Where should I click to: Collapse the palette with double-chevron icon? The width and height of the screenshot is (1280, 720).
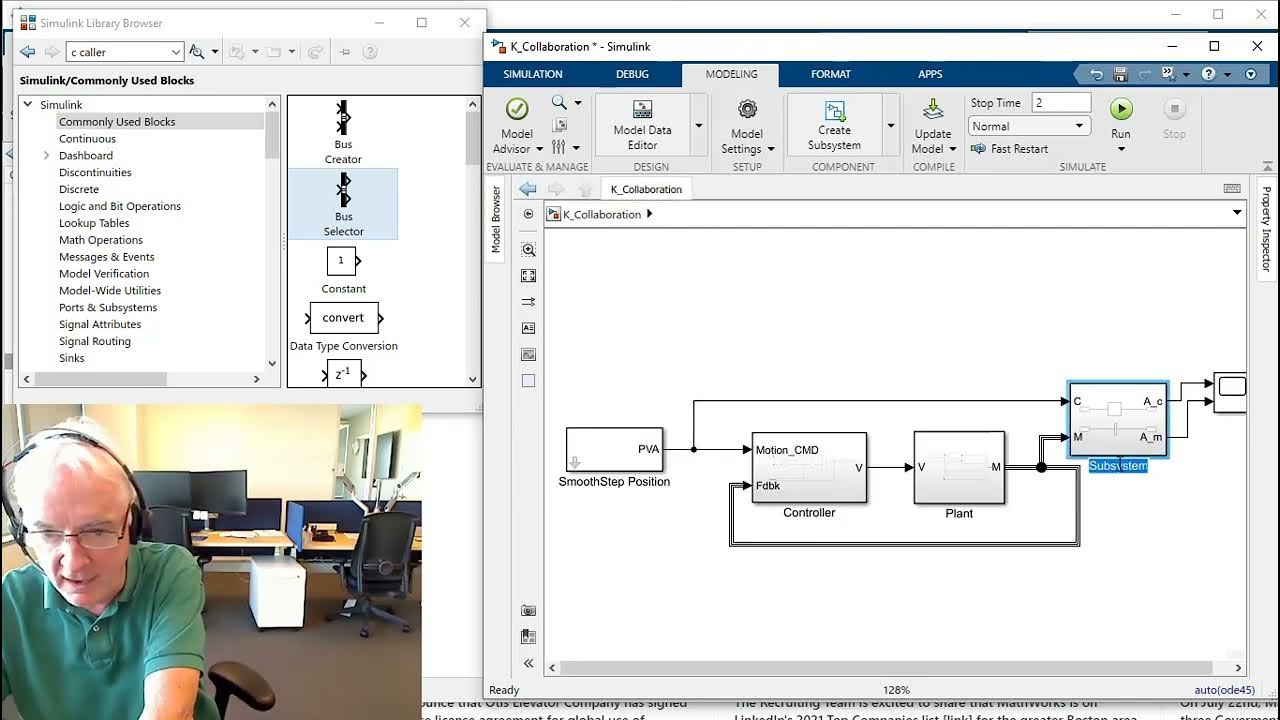pyautogui.click(x=528, y=662)
